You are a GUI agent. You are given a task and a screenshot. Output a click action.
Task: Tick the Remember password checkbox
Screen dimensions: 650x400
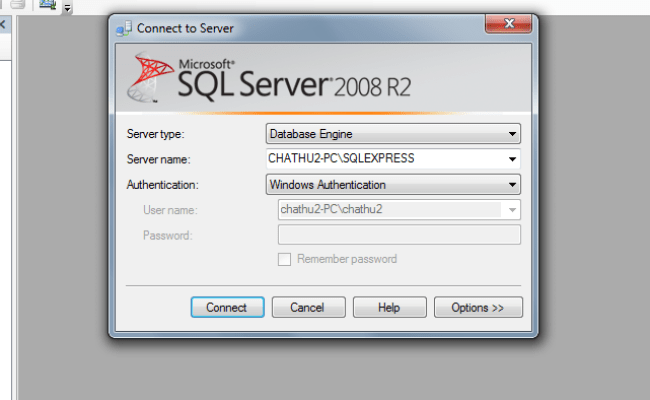pos(284,259)
